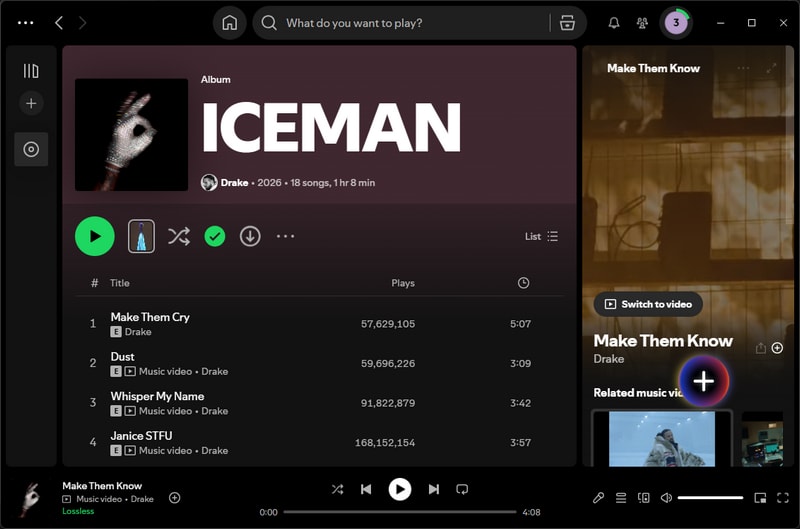
Task: Open the profile avatar menu
Action: (x=676, y=22)
